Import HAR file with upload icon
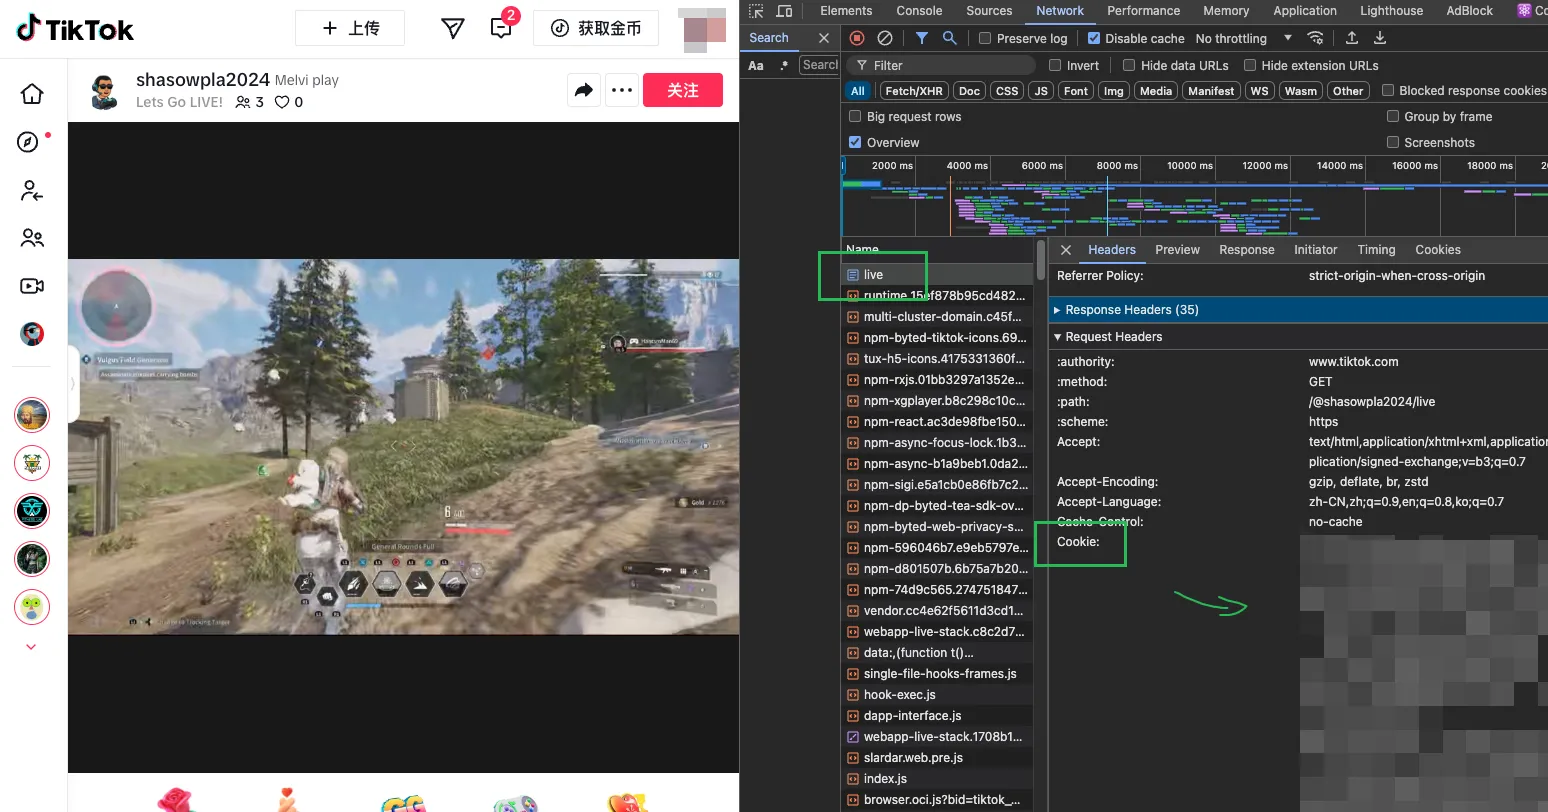This screenshot has width=1548, height=812. pyautogui.click(x=1352, y=38)
